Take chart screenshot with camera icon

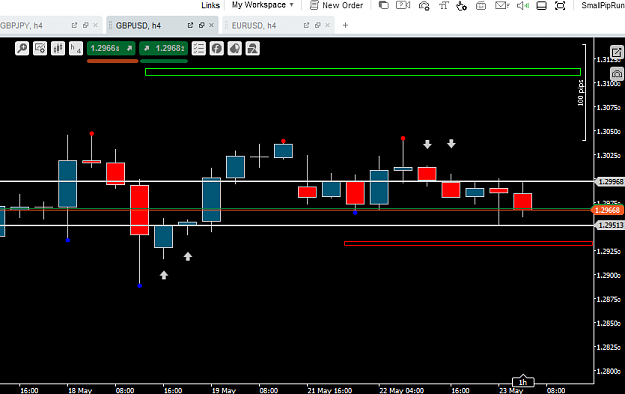[617, 74]
